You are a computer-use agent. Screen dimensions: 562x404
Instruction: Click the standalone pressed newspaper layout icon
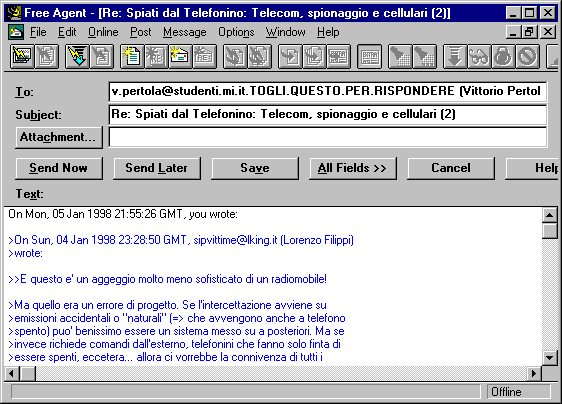[x=370, y=56]
